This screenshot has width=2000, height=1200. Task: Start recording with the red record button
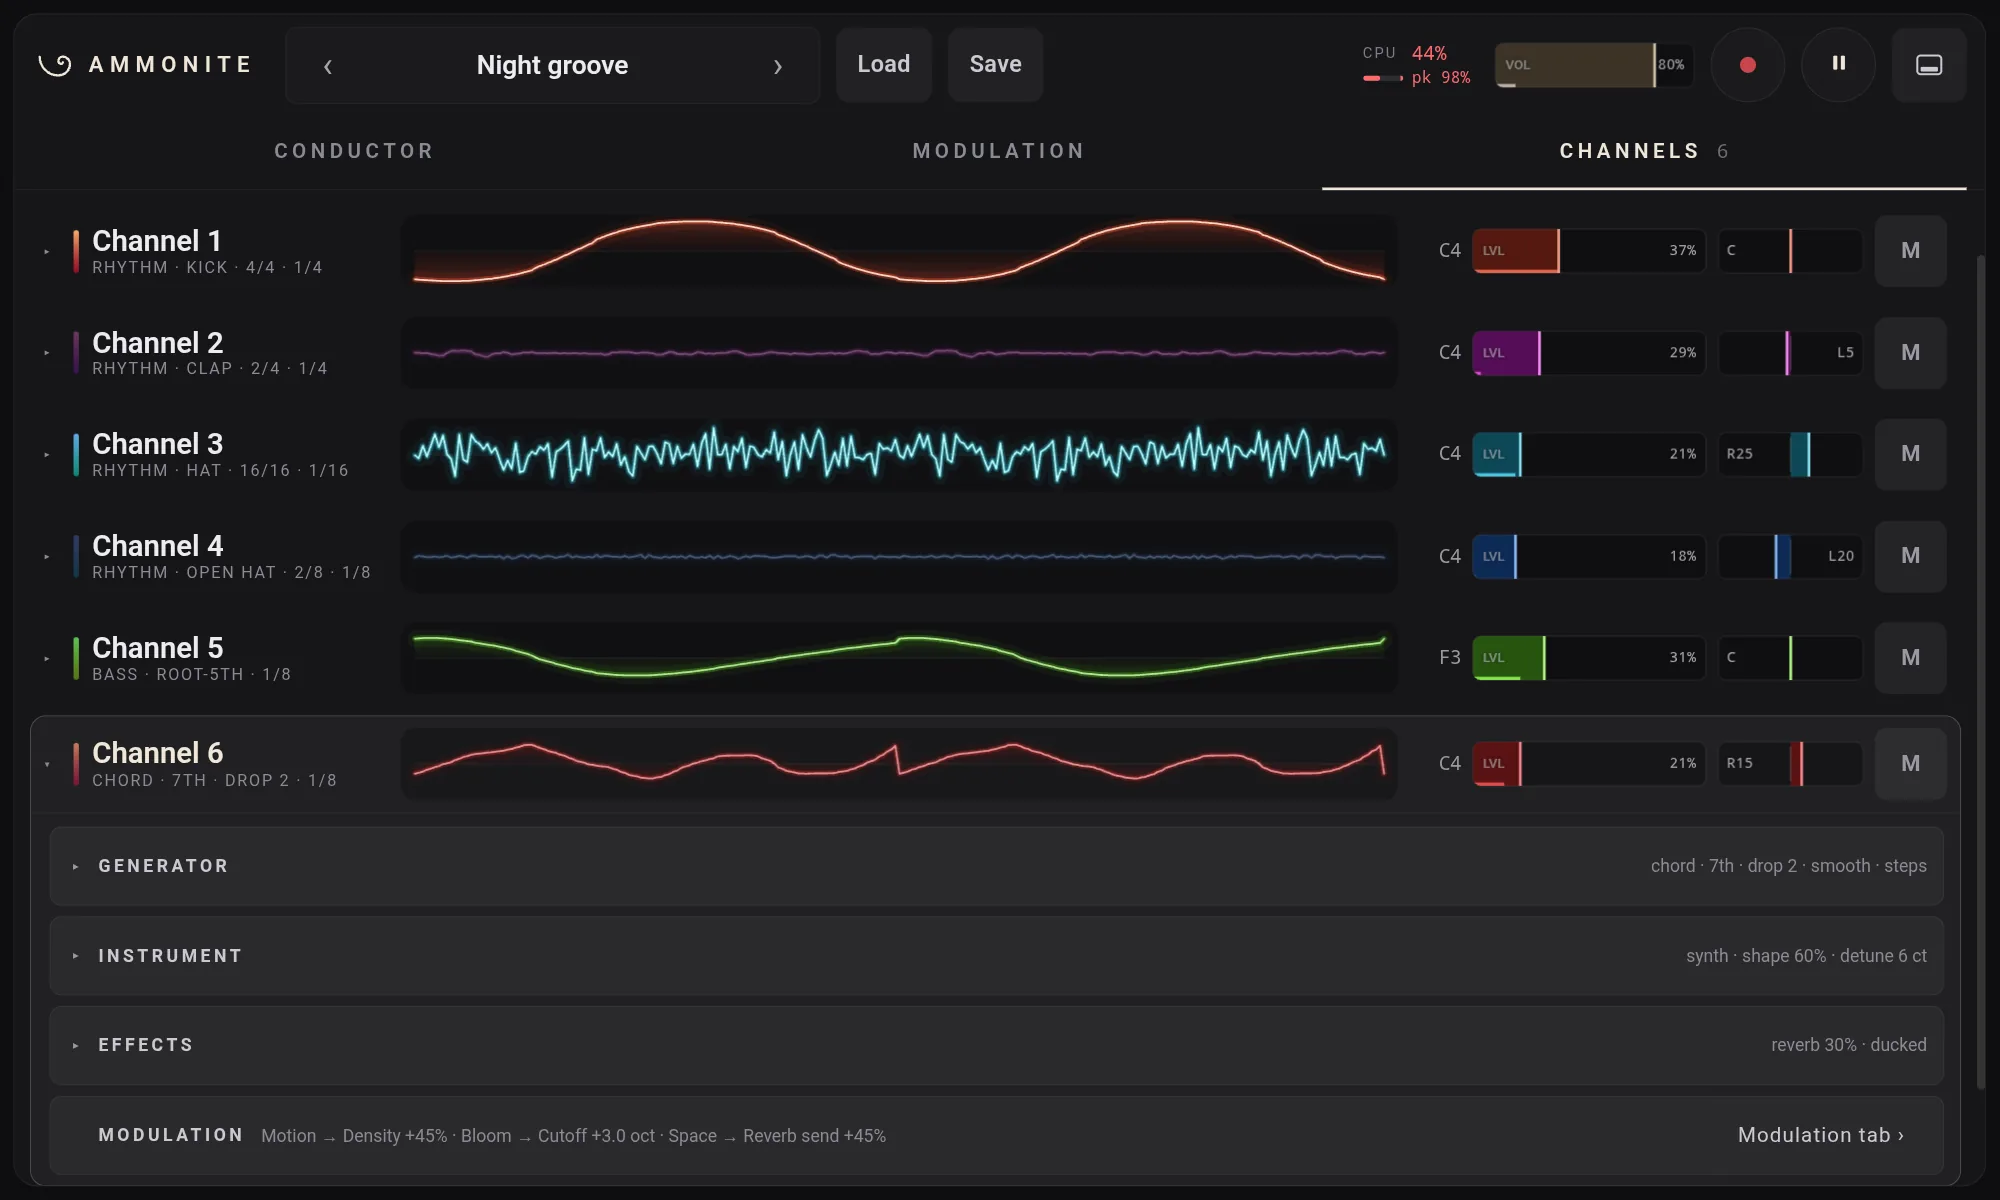pyautogui.click(x=1748, y=65)
